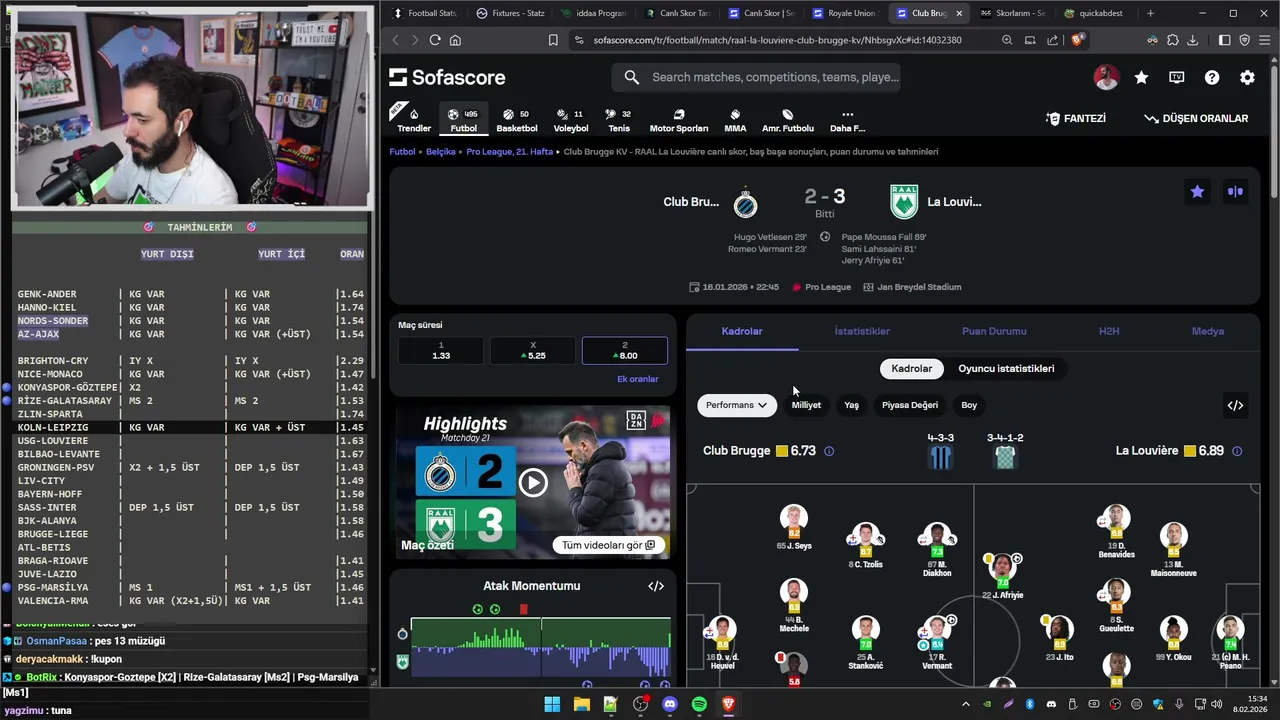Select the Trendler sport category
The image size is (1280, 720).
414,120
